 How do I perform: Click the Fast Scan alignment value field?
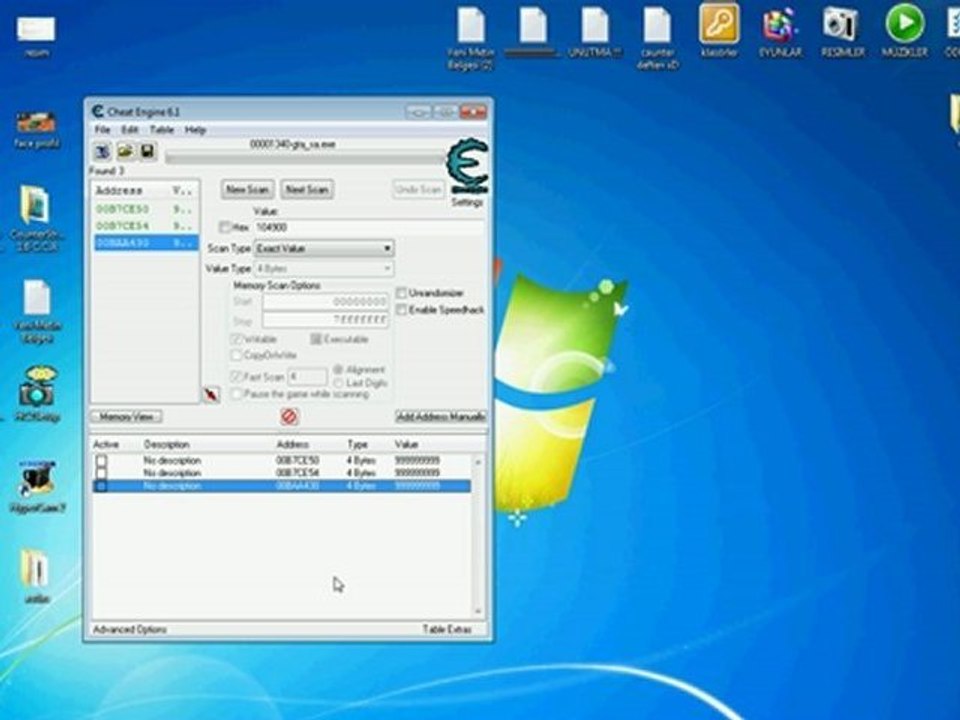(x=307, y=377)
